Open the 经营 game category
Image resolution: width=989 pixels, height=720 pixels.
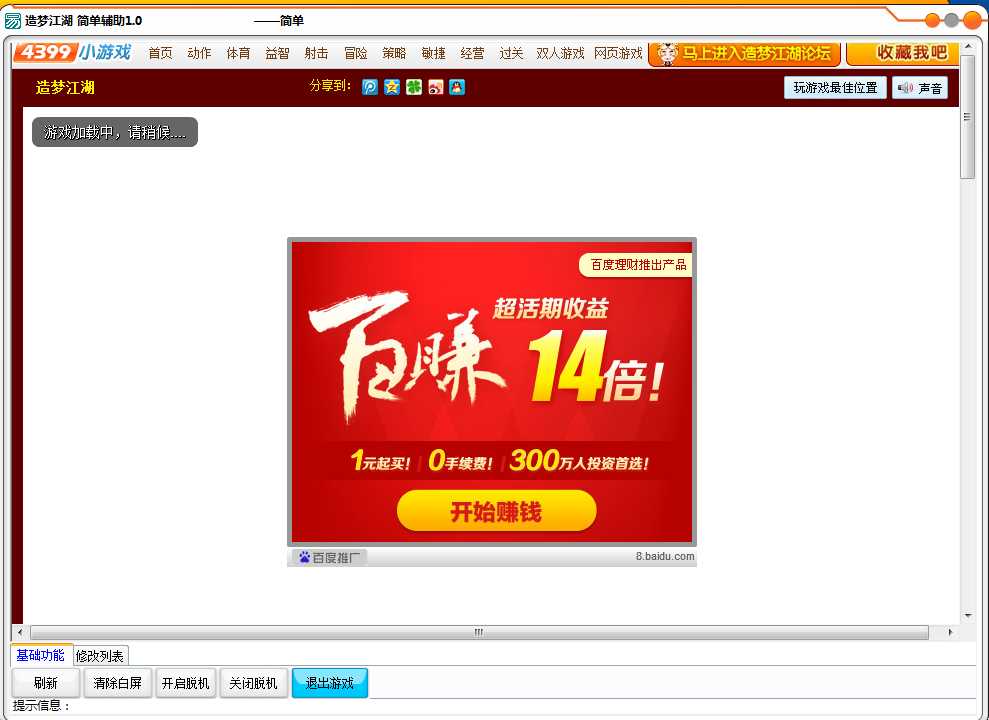(472, 54)
